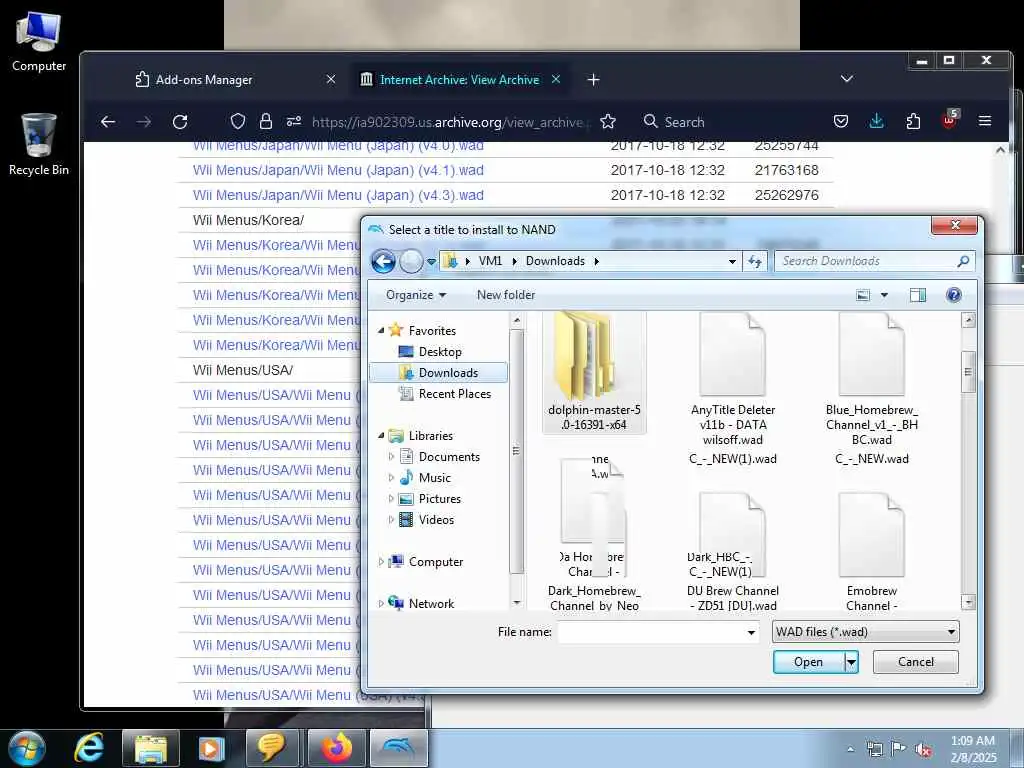Open Organize menu
Image resolution: width=1024 pixels, height=768 pixels.
tap(415, 295)
